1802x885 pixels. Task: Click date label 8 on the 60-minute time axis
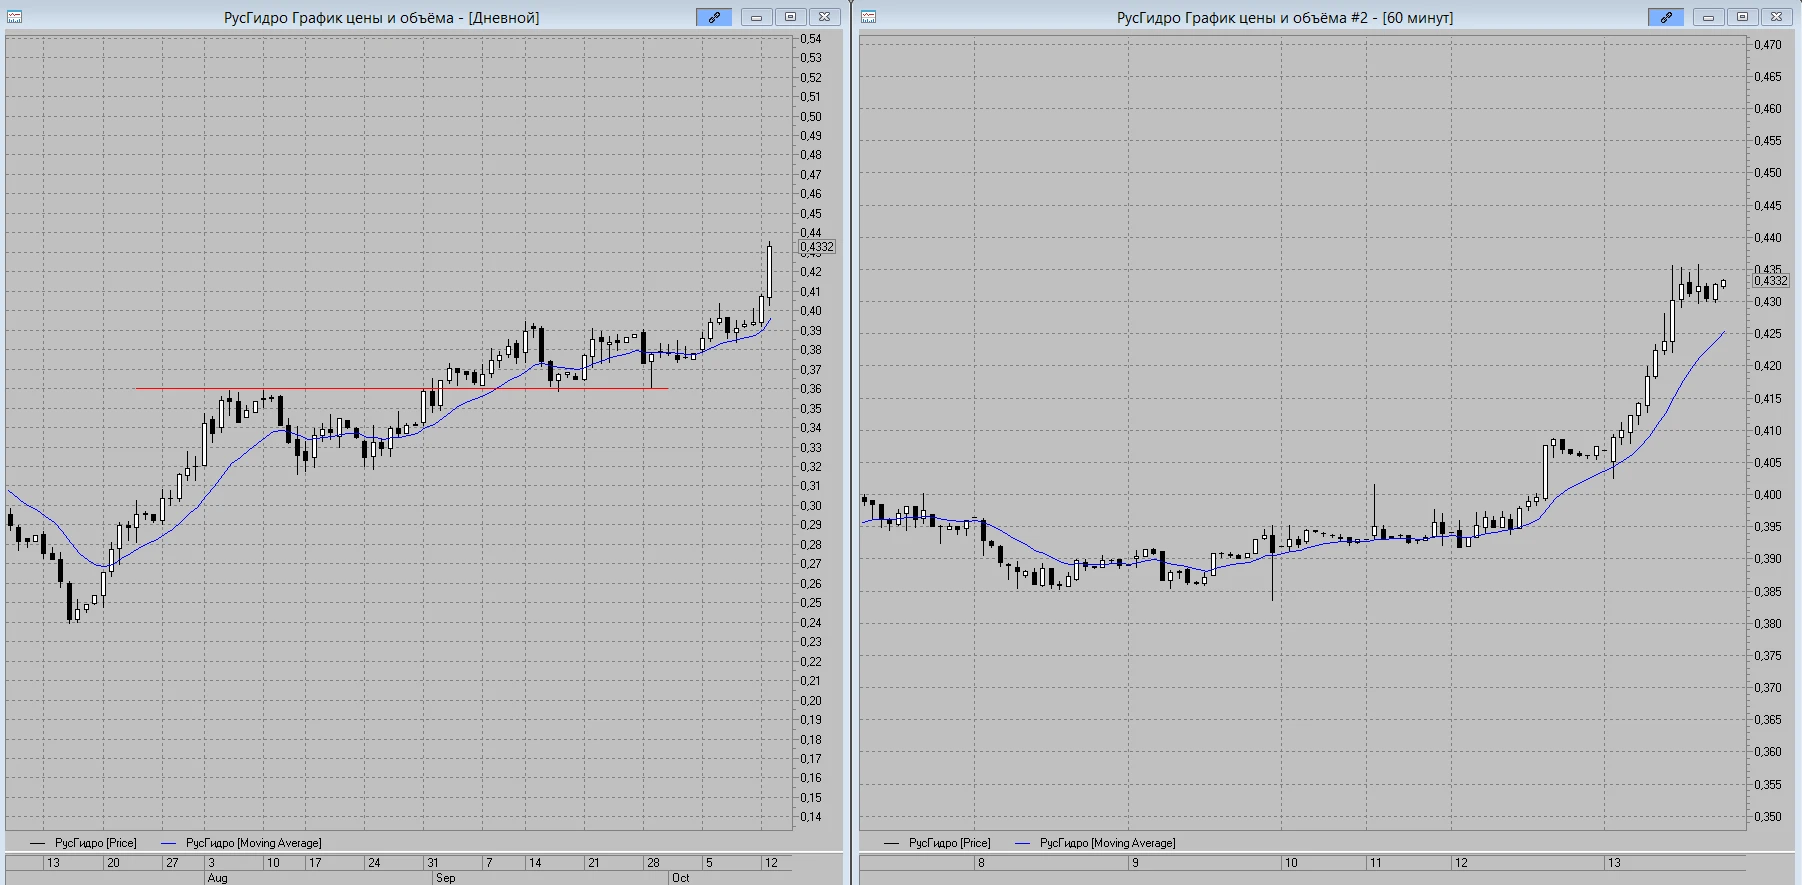click(981, 863)
